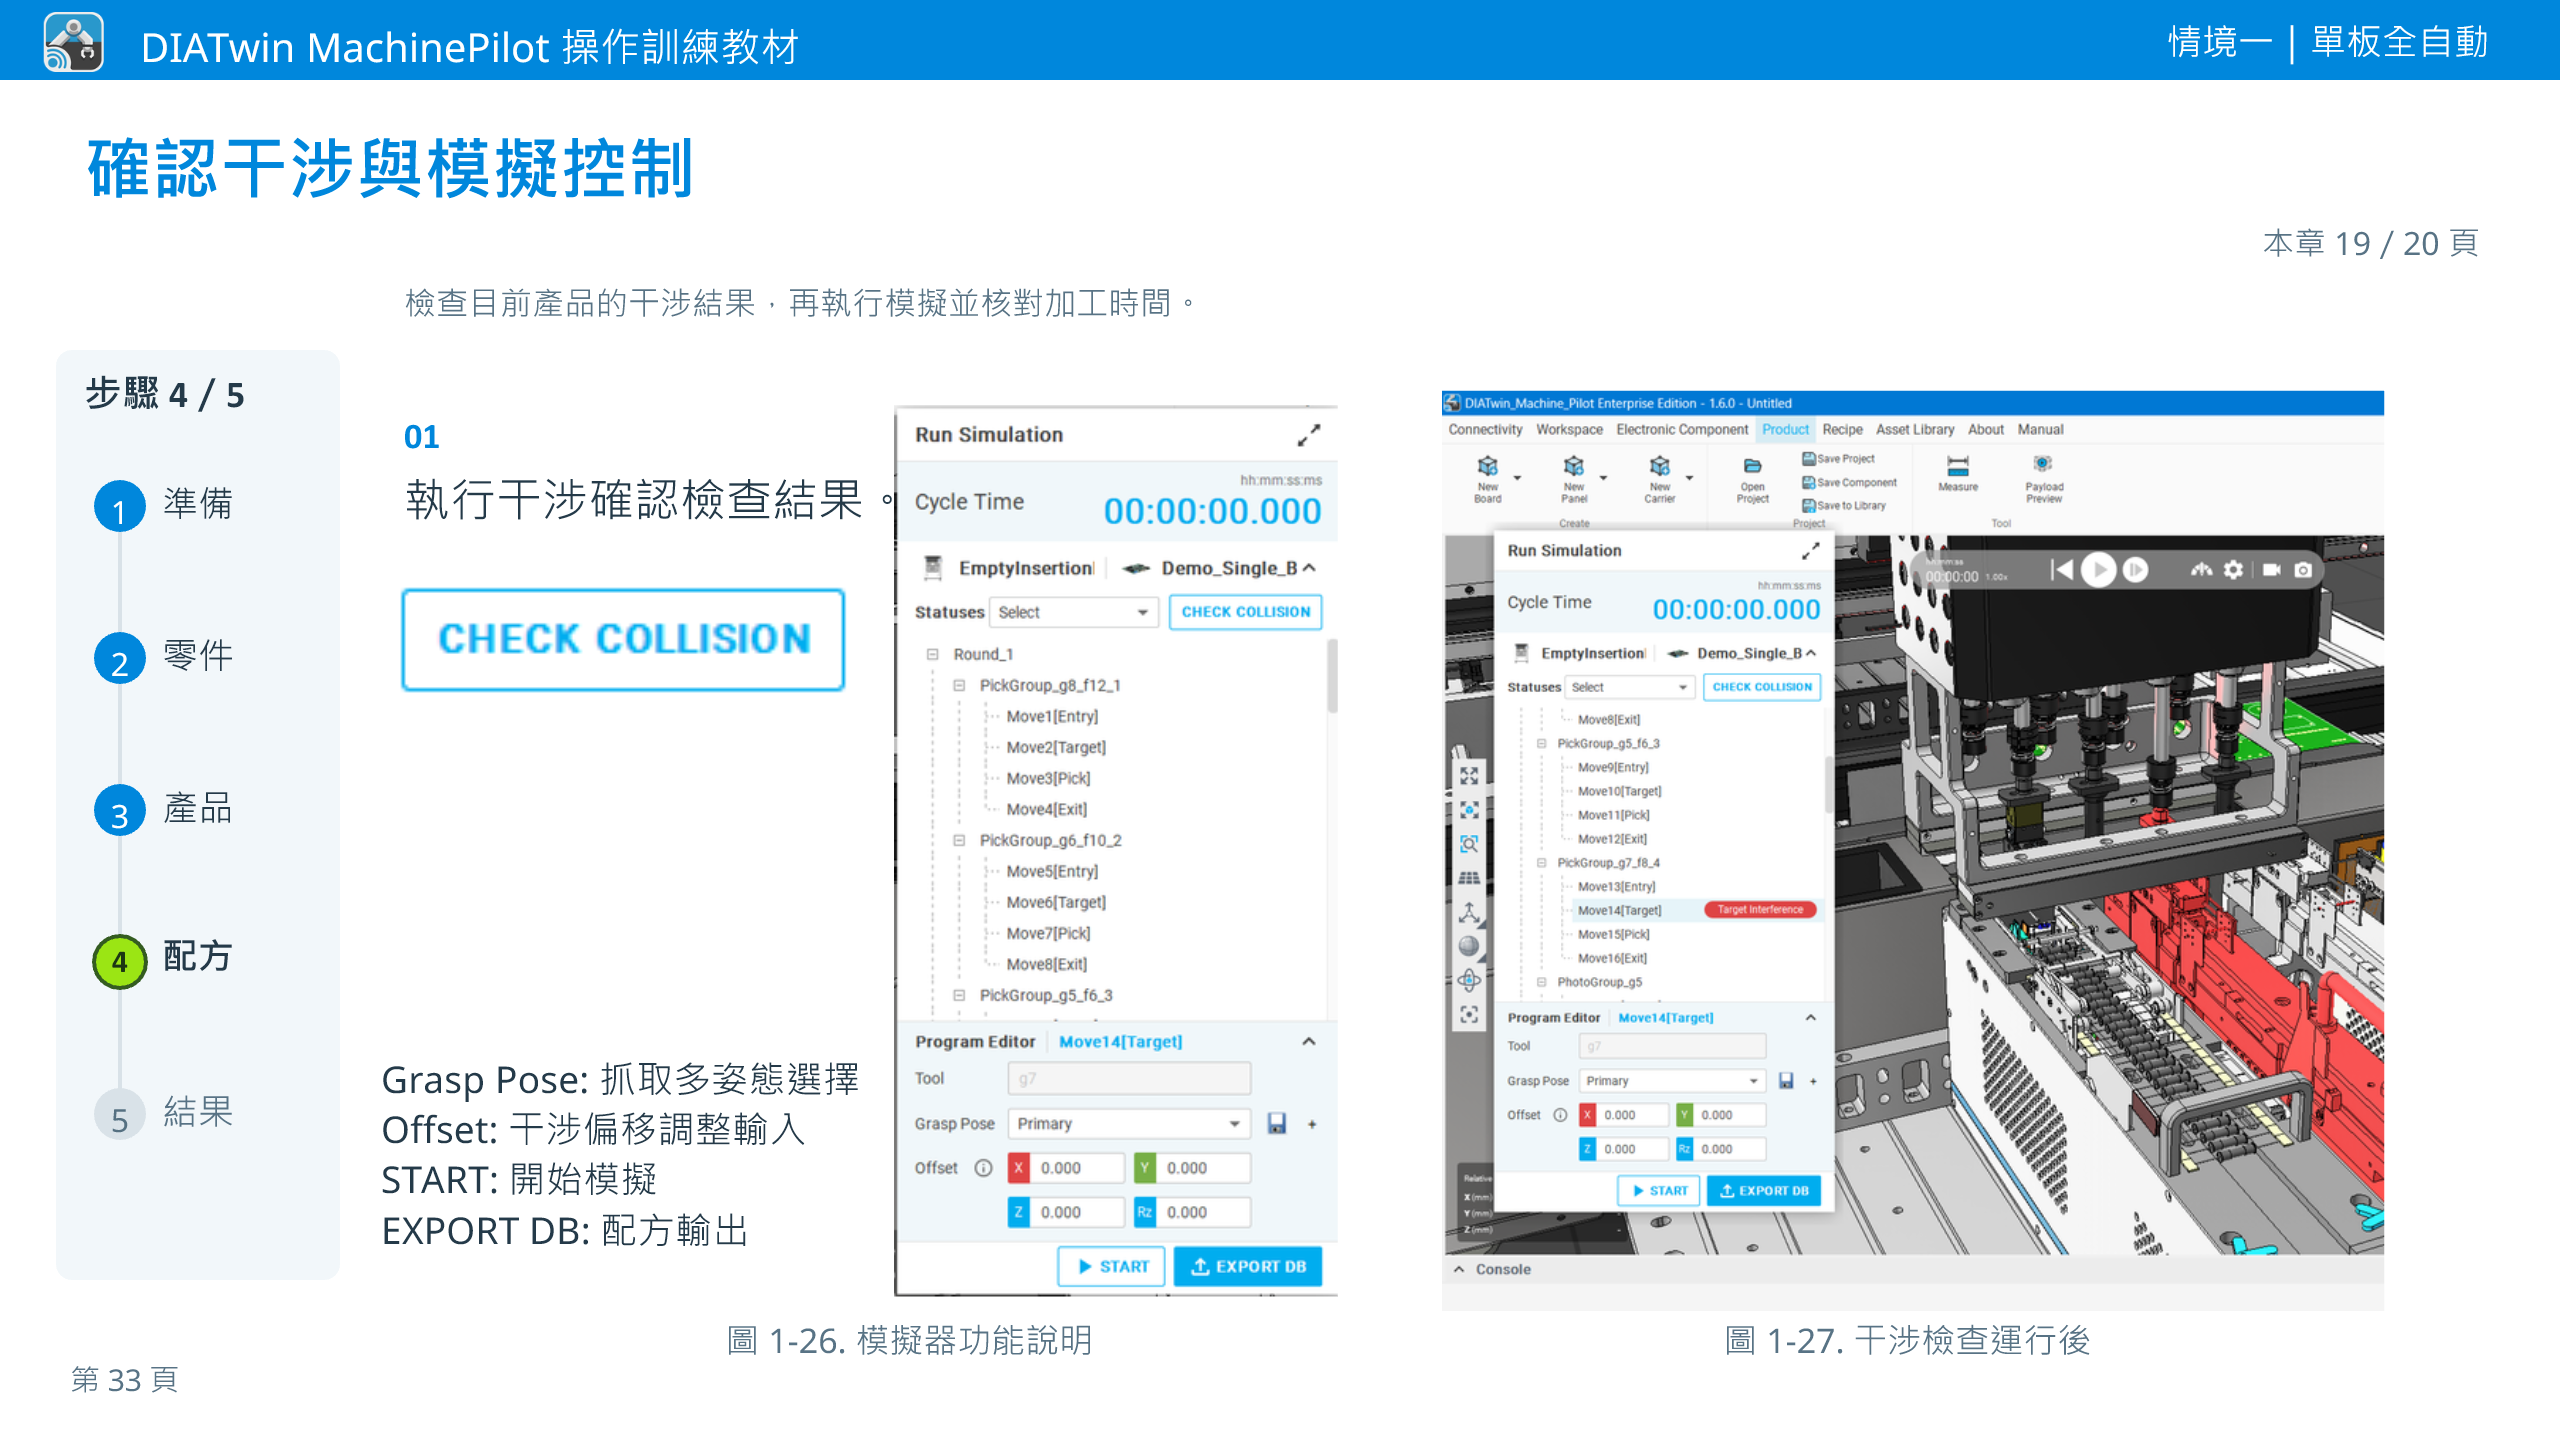The width and height of the screenshot is (2560, 1440).
Task: Expand the Console panel
Action: click(x=1459, y=1269)
